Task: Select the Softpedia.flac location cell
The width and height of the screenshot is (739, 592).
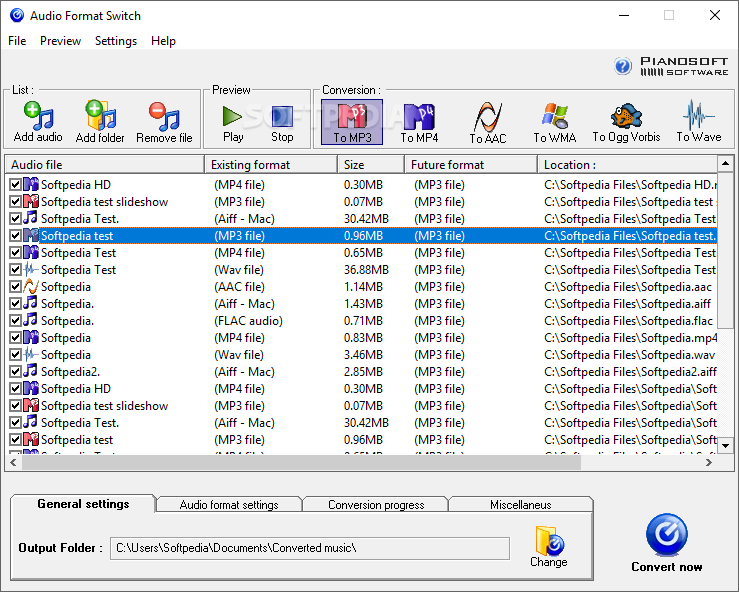Action: point(628,321)
